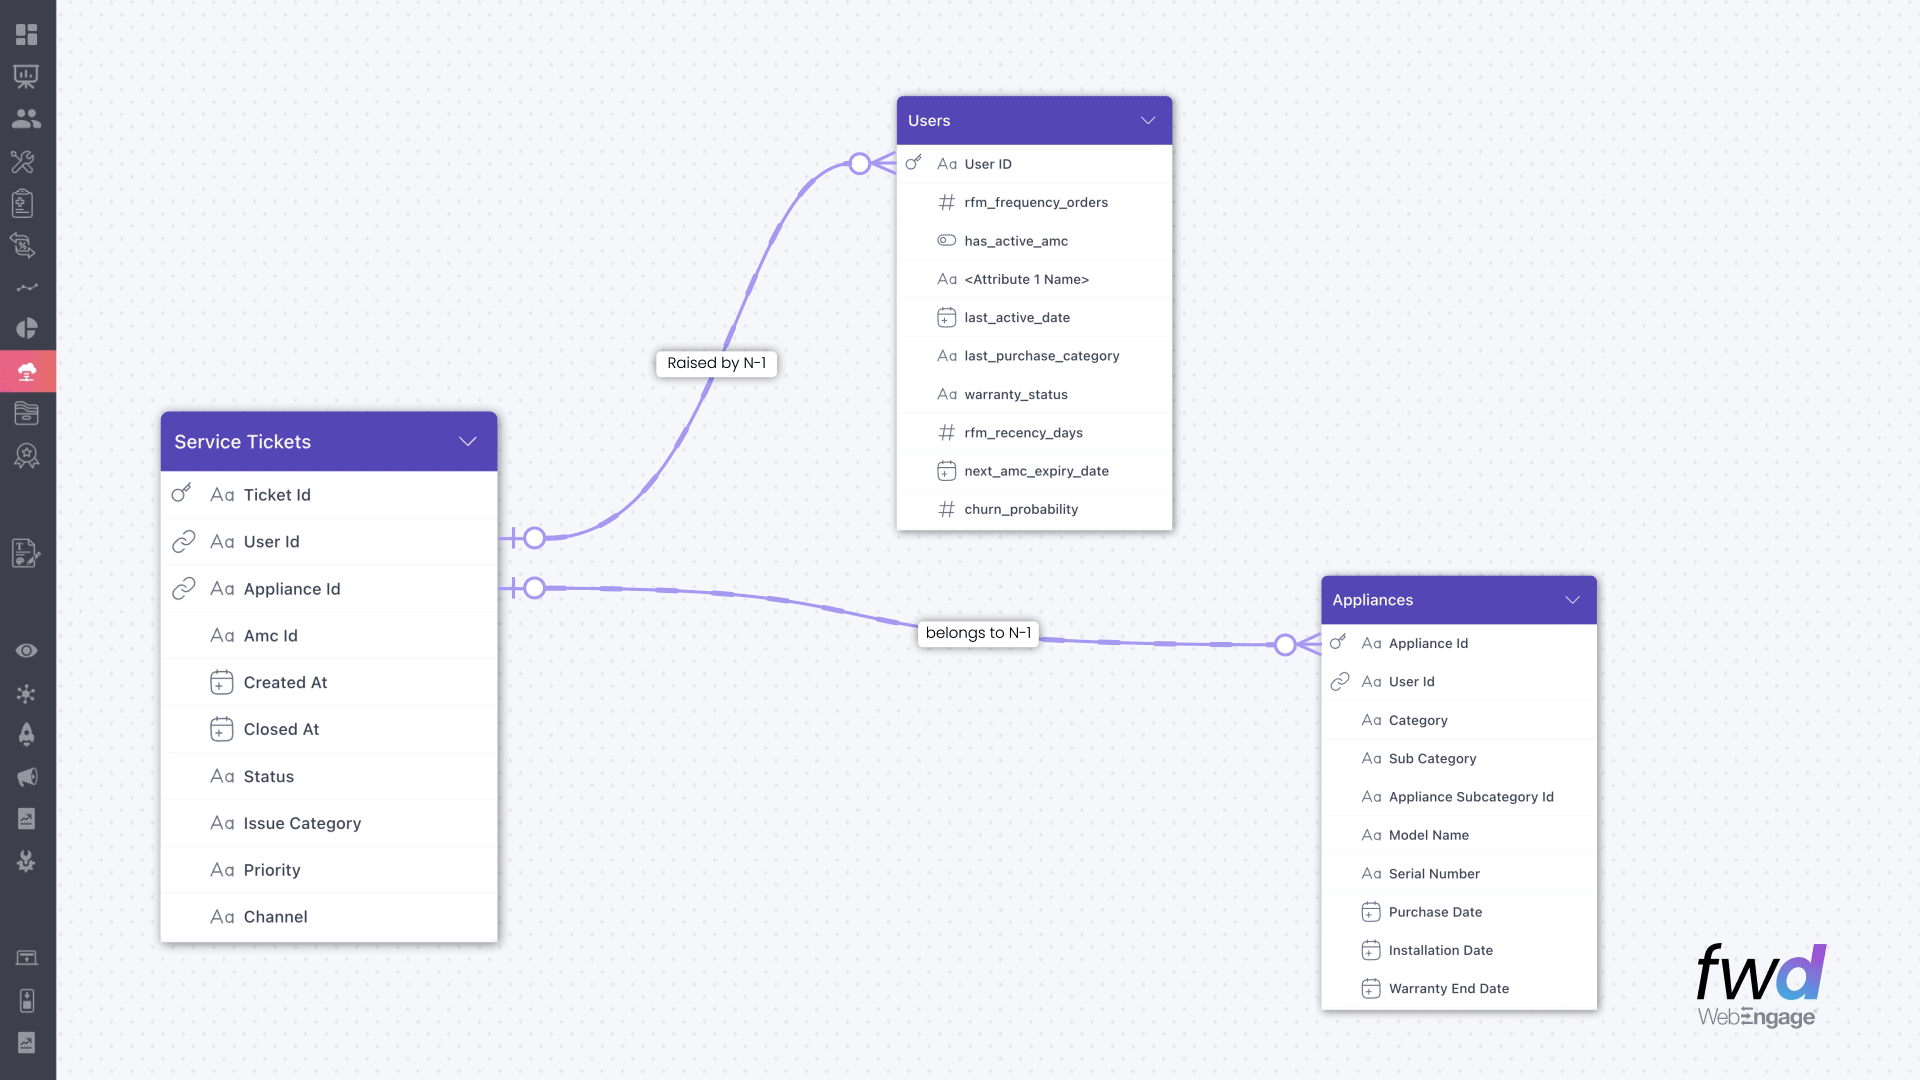
Task: Click the 'Raised by N-1' relationship label
Action: point(716,363)
